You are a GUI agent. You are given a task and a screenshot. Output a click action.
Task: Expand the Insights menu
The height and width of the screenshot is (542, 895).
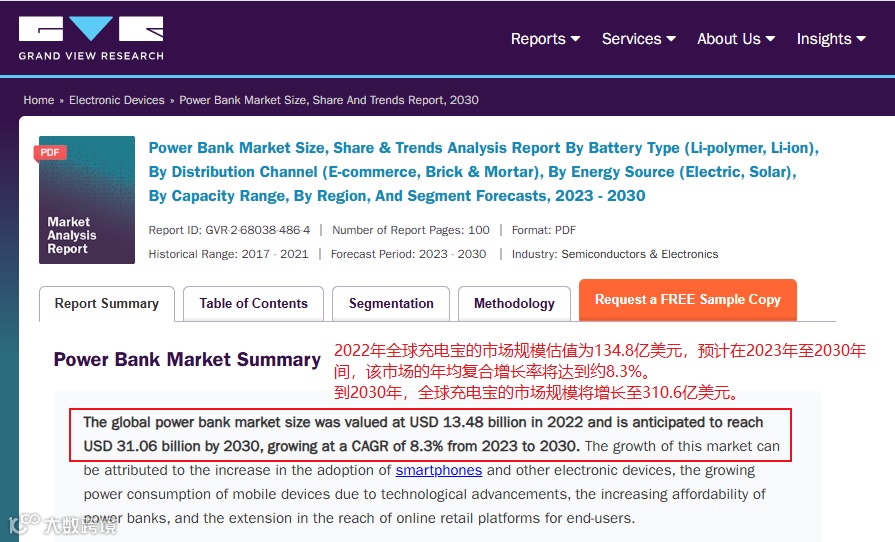(x=831, y=39)
